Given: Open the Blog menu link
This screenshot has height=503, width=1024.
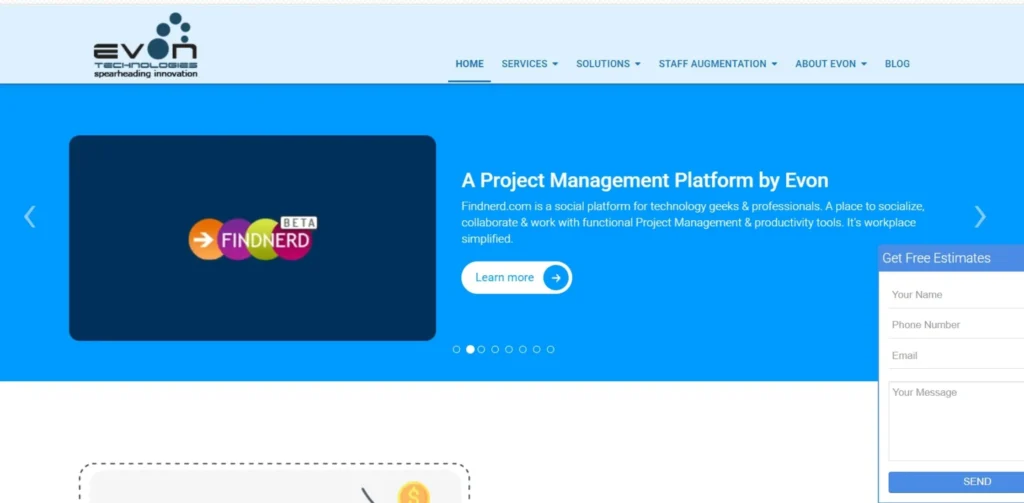Looking at the screenshot, I should point(897,64).
